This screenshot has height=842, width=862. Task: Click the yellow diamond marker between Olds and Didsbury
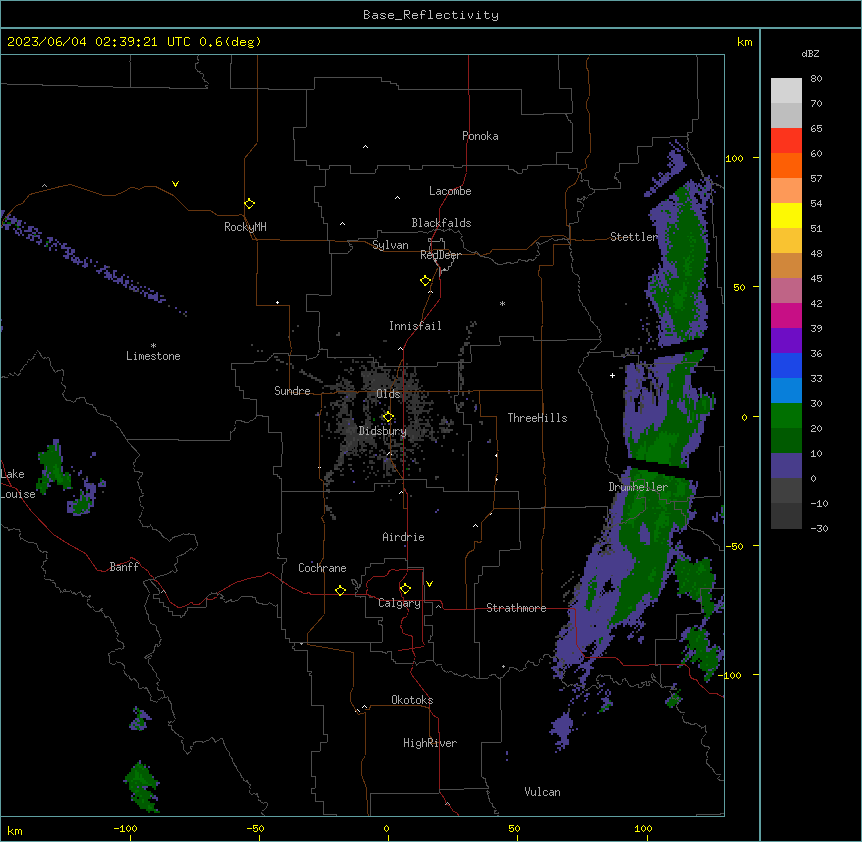click(388, 417)
